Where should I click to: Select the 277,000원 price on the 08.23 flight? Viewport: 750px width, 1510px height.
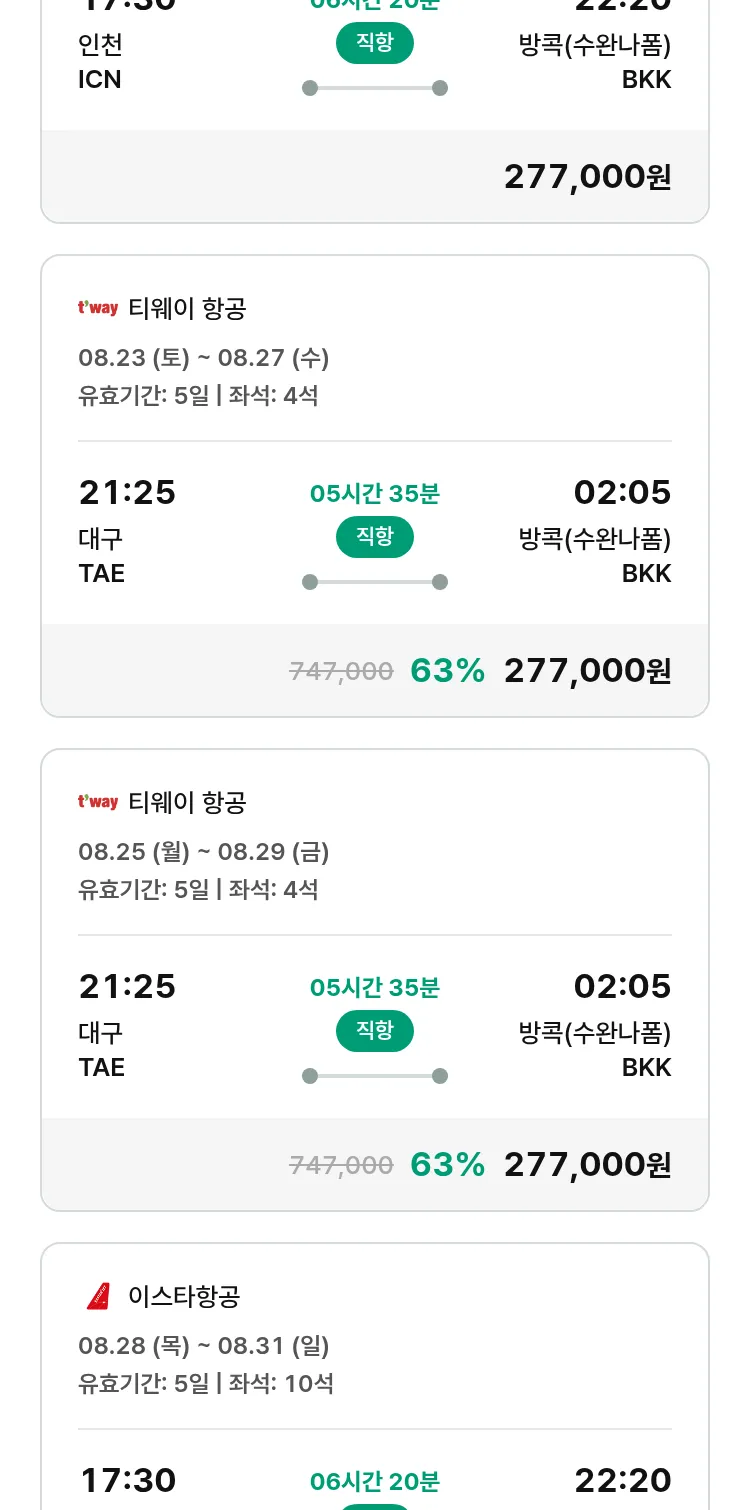[587, 671]
